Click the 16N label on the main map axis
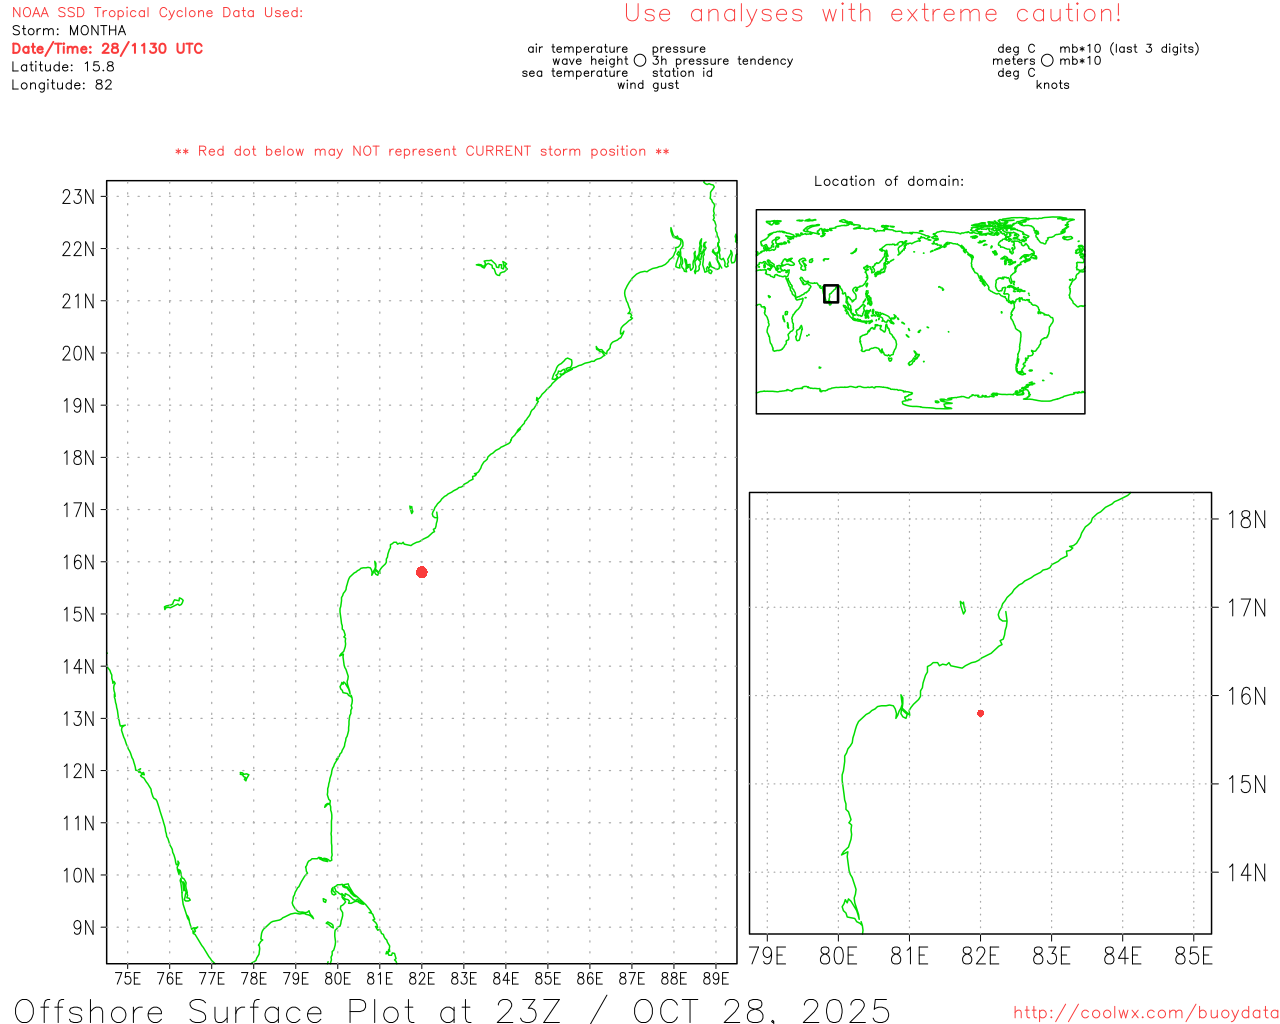The image size is (1280, 1024). pyautogui.click(x=79, y=562)
